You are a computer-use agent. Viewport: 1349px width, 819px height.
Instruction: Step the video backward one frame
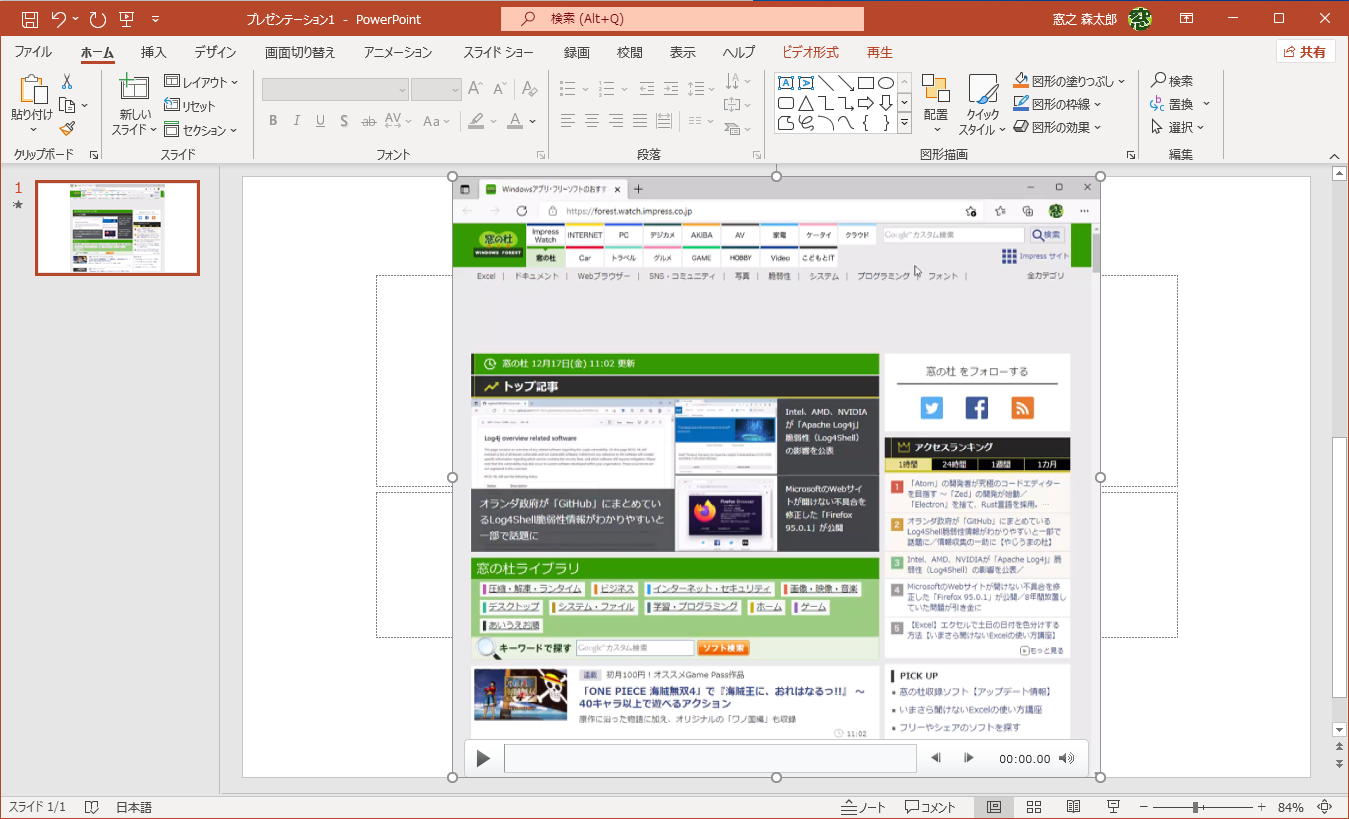937,758
